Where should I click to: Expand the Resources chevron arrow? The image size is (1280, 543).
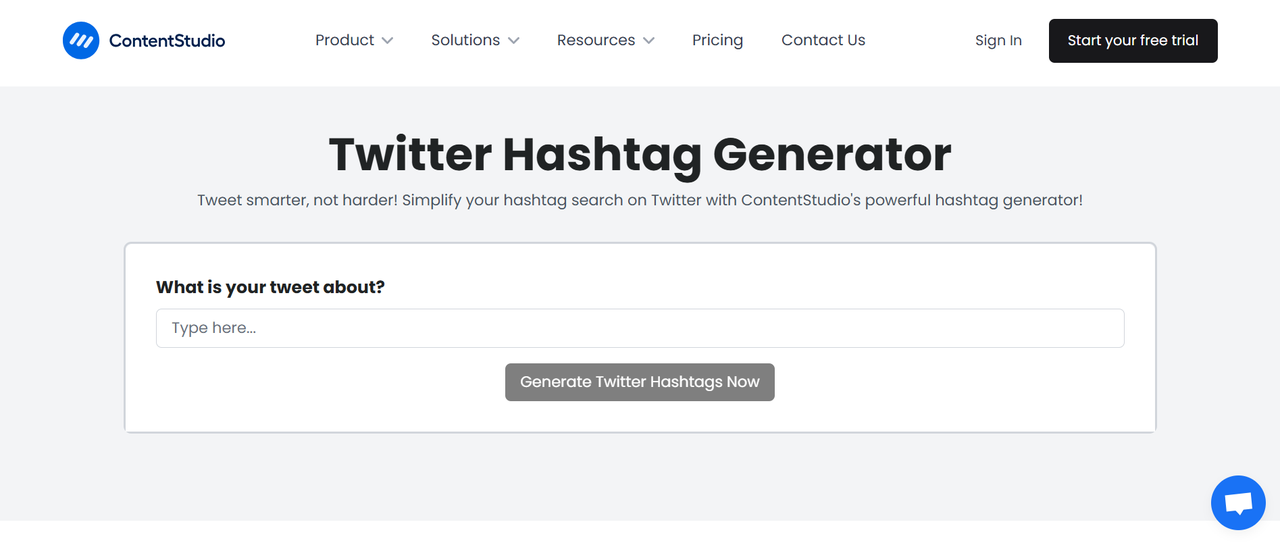point(649,41)
